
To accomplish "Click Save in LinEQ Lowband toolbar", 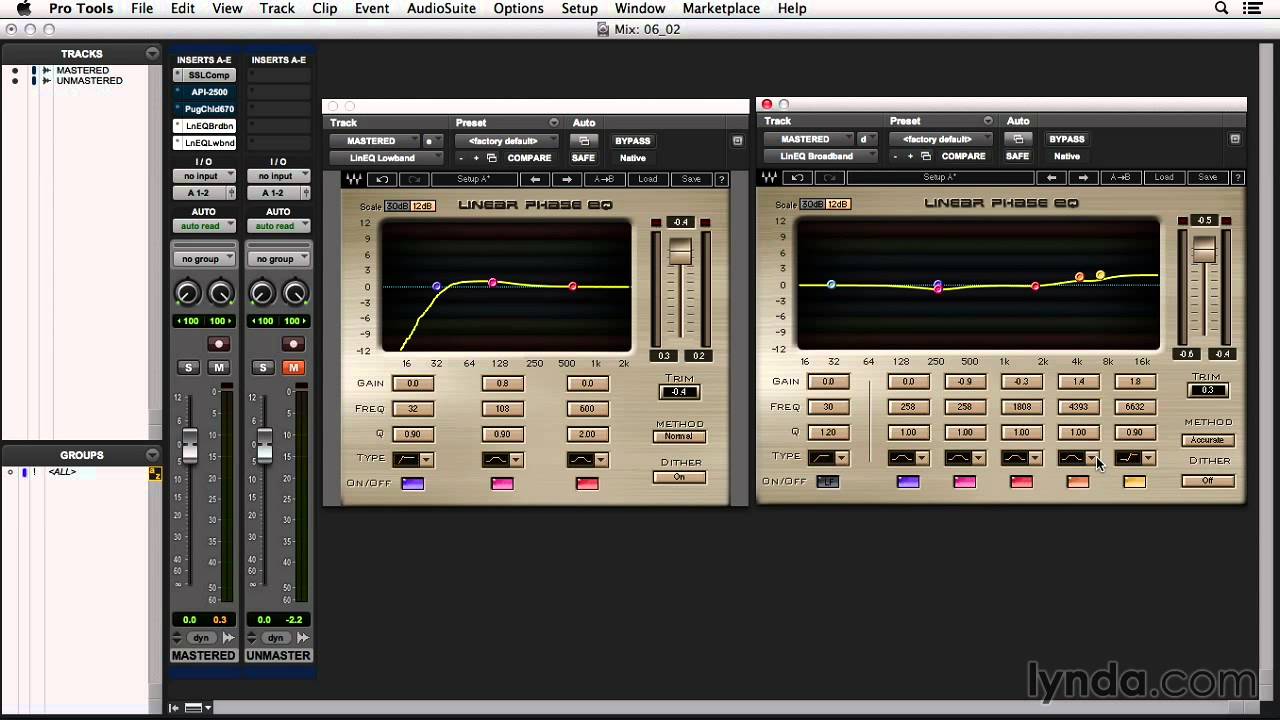I will click(x=692, y=180).
